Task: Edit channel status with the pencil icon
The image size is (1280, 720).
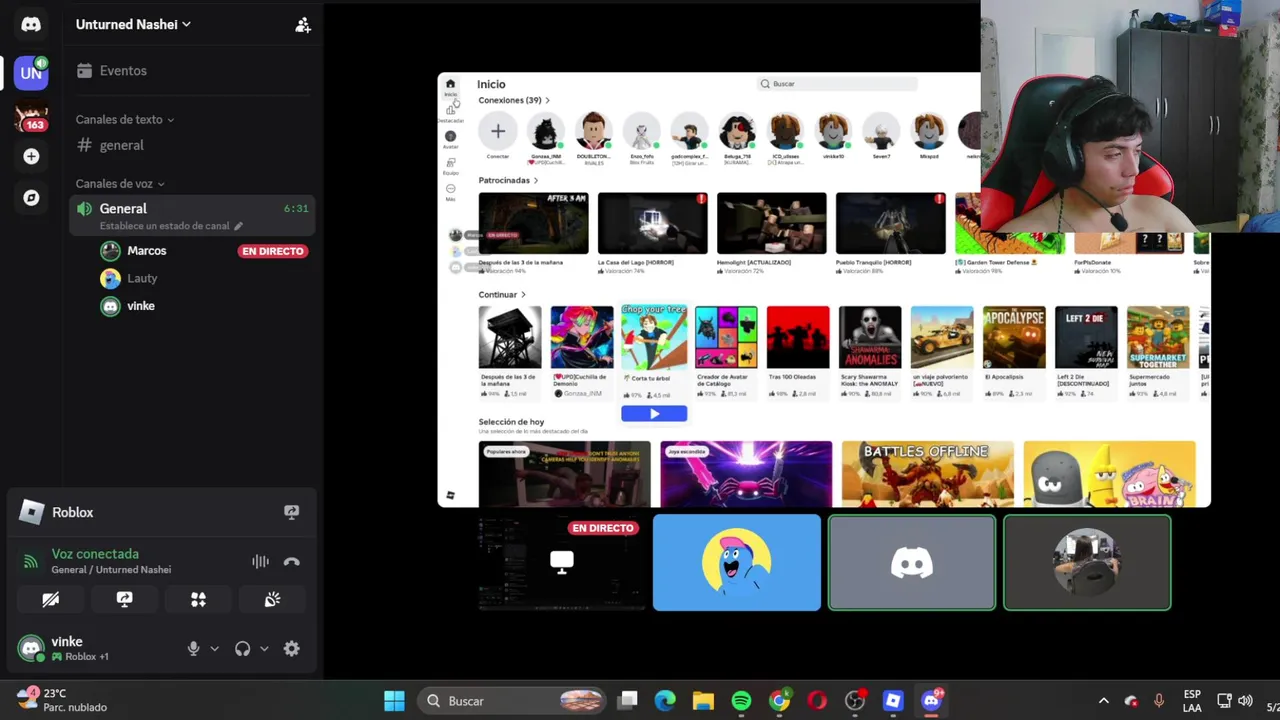Action: [238, 226]
